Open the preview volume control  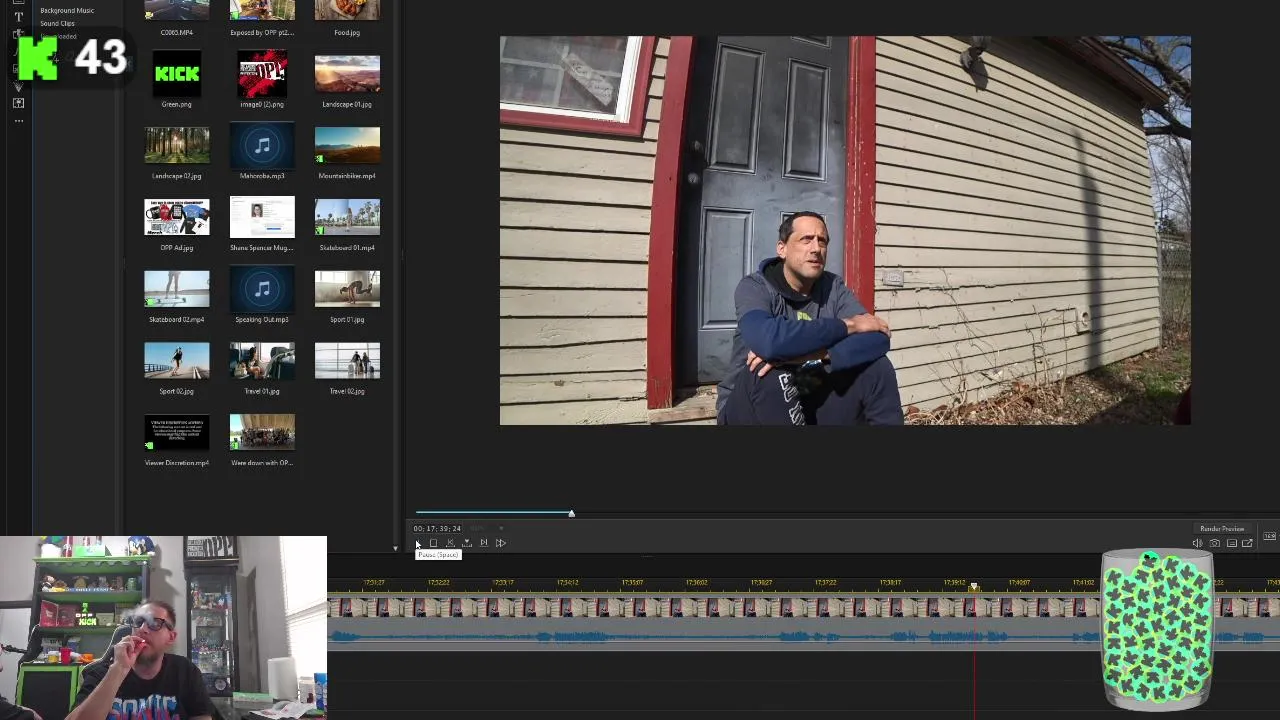tap(1197, 543)
